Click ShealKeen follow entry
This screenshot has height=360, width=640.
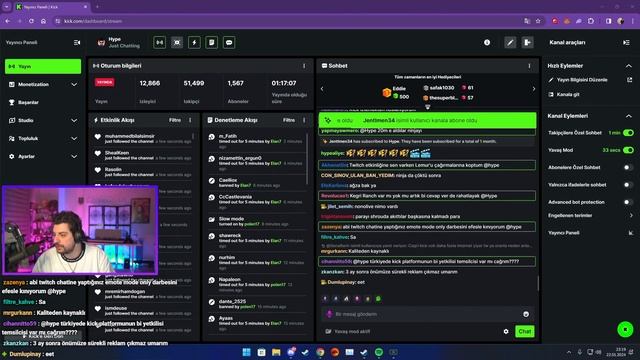click(x=143, y=155)
